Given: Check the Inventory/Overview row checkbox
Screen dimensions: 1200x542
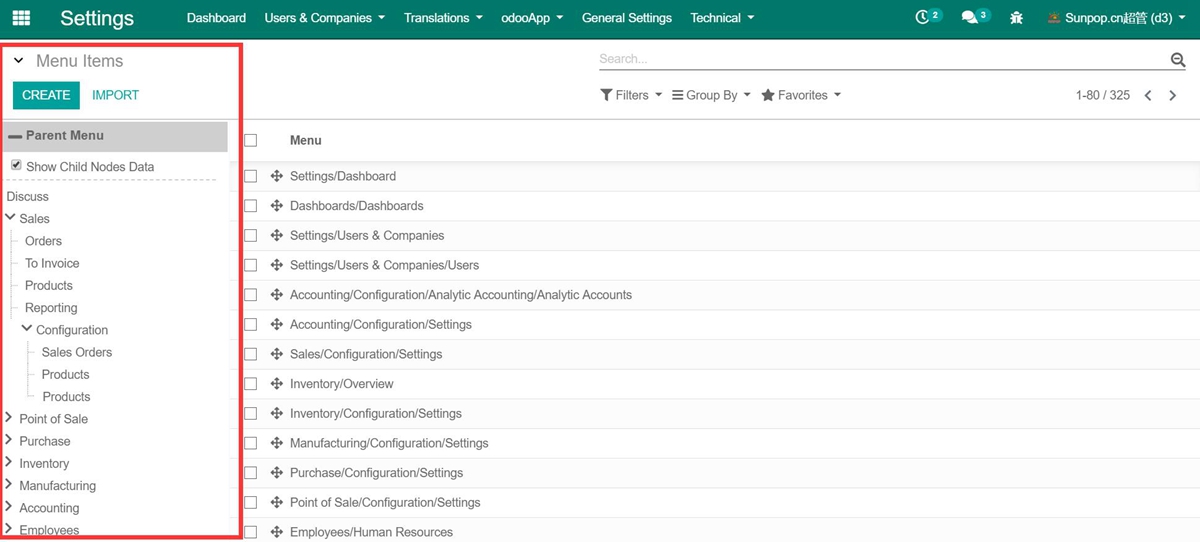Looking at the screenshot, I should (x=251, y=384).
